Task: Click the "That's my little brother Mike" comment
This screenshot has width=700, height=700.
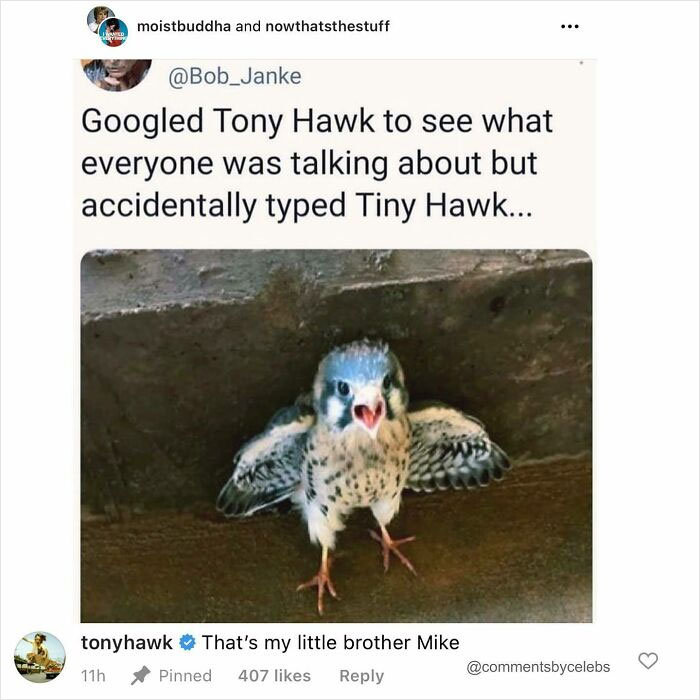Action: (x=330, y=642)
